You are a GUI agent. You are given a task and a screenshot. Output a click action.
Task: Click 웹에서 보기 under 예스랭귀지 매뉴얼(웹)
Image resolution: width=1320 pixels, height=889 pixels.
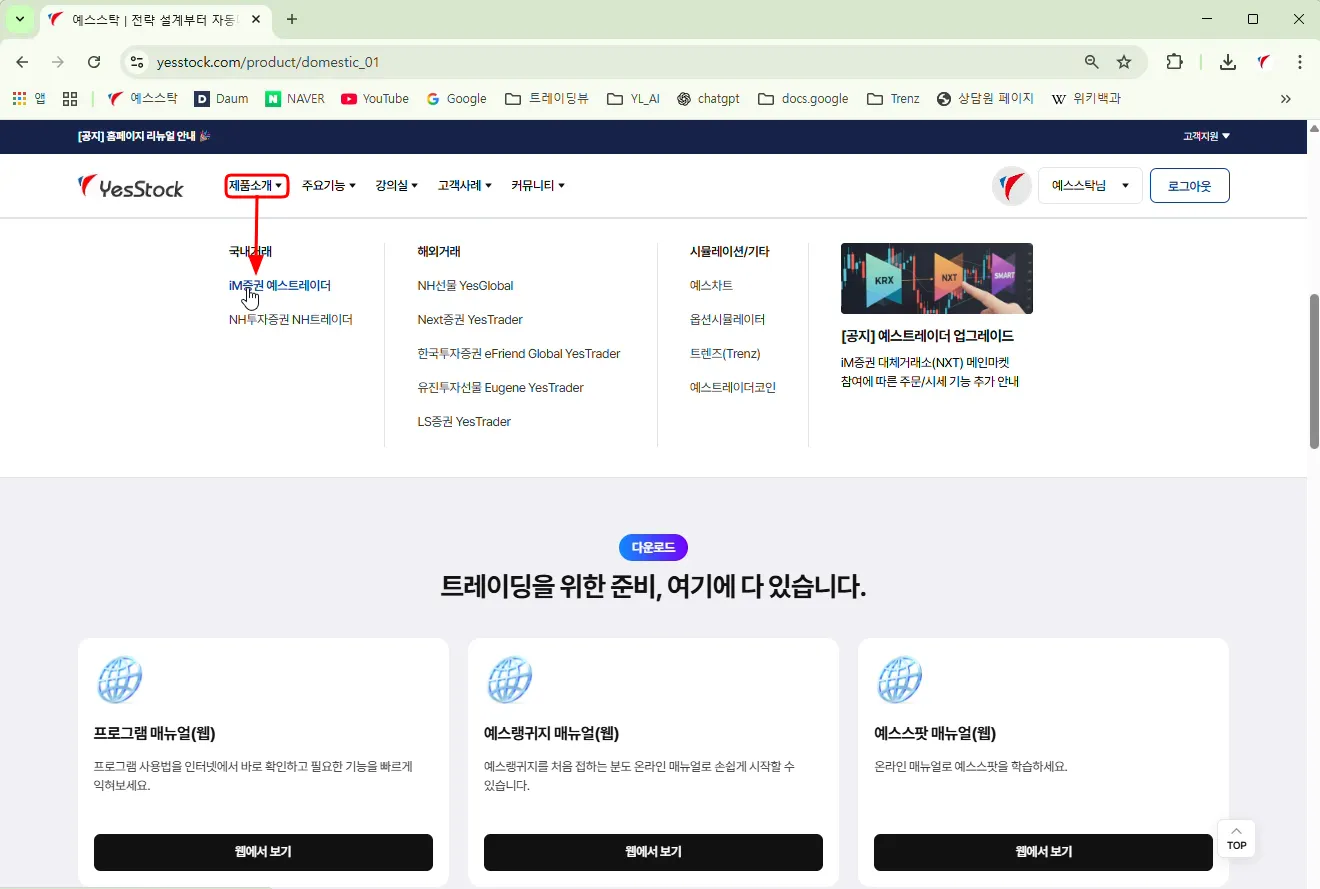(x=653, y=852)
